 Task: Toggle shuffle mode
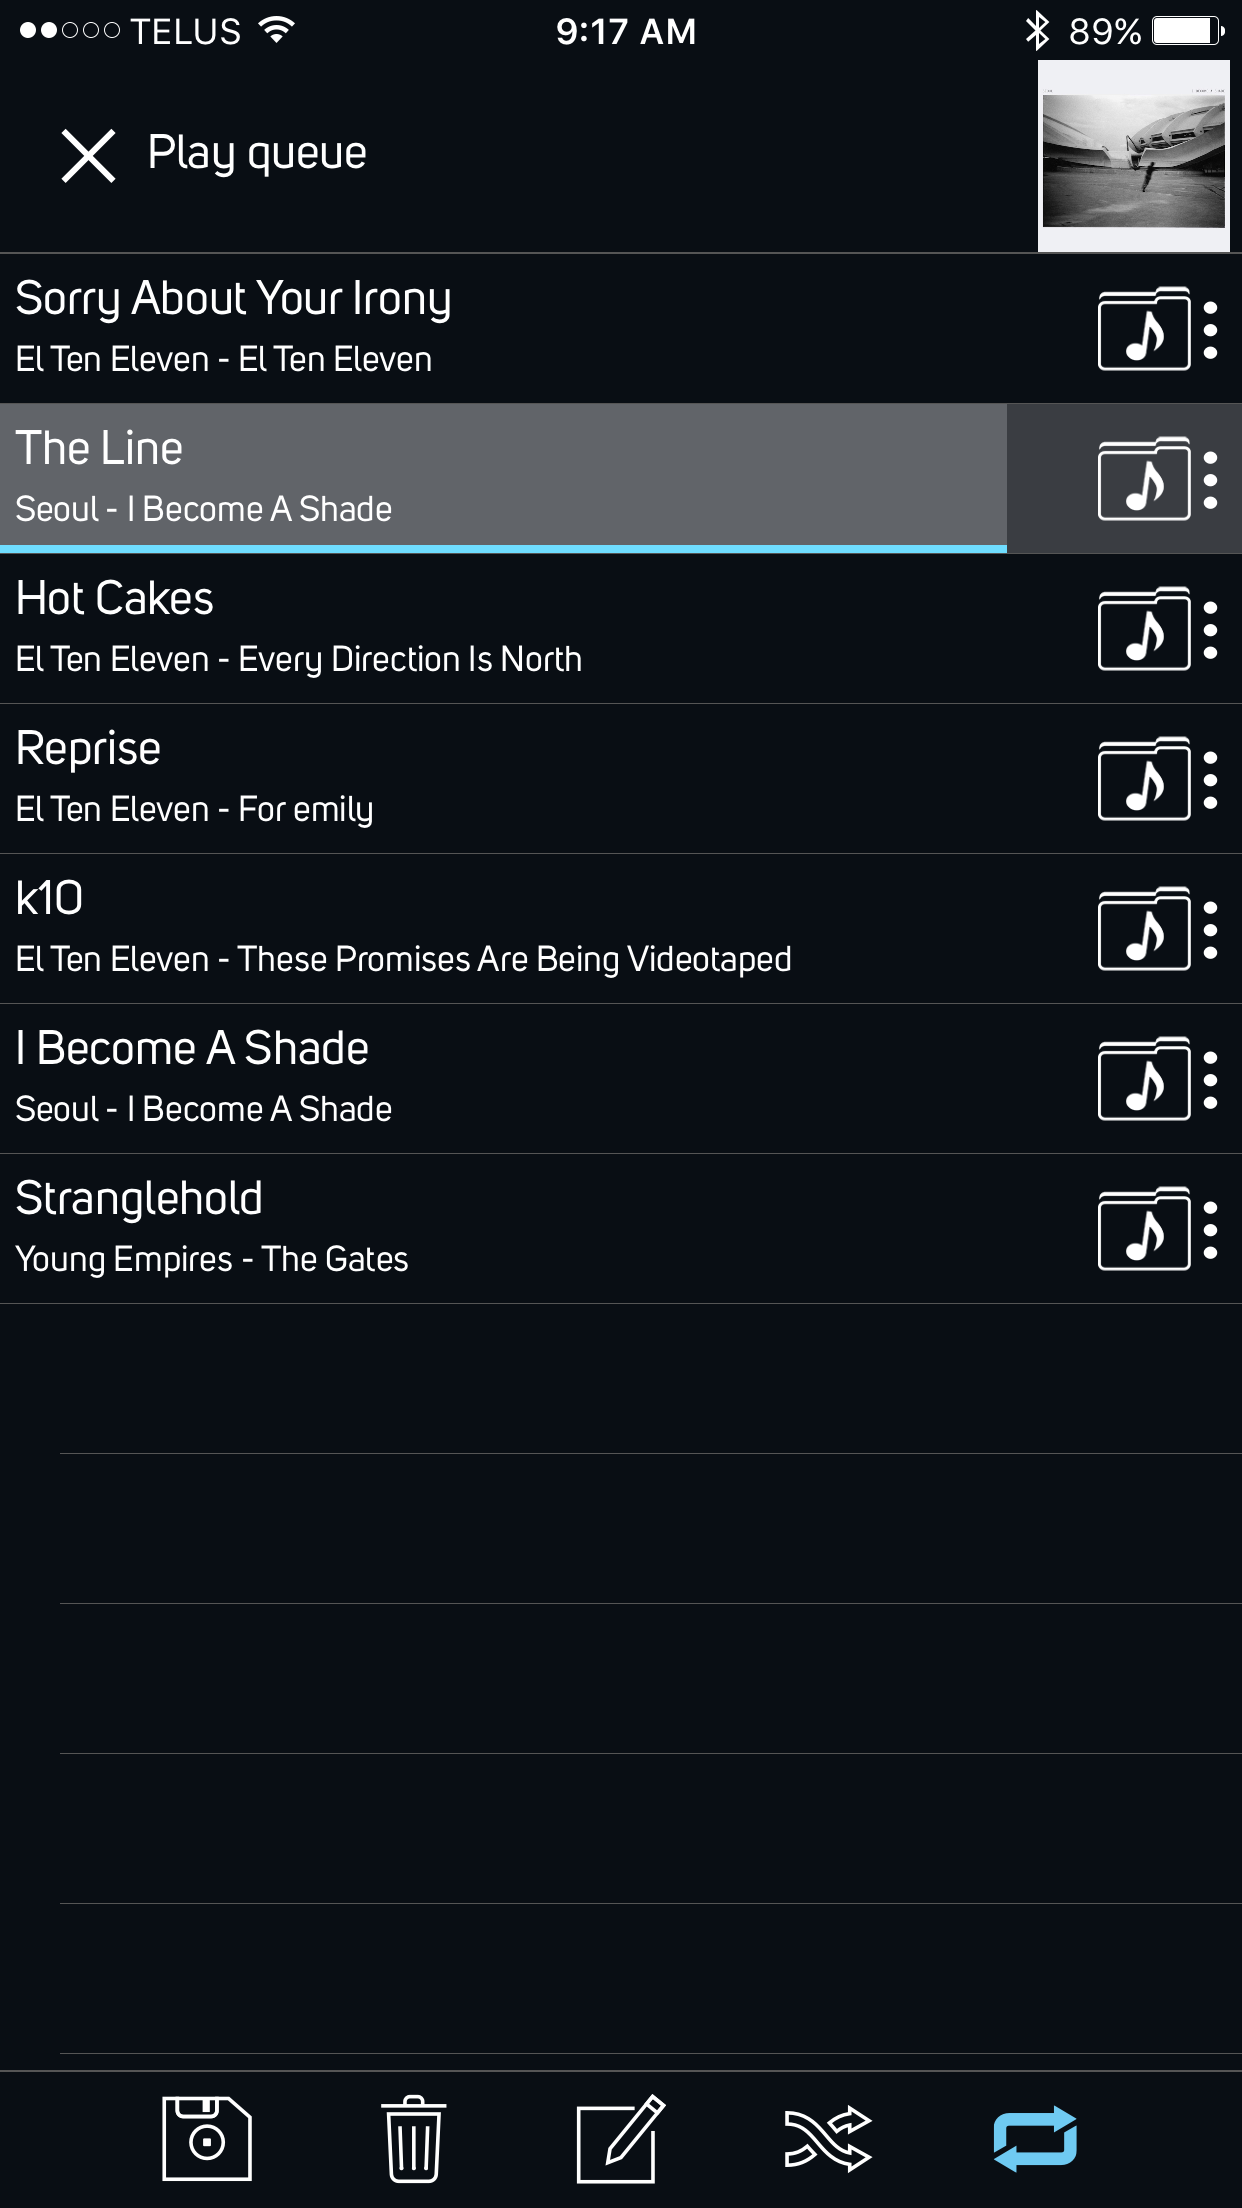click(x=828, y=2138)
